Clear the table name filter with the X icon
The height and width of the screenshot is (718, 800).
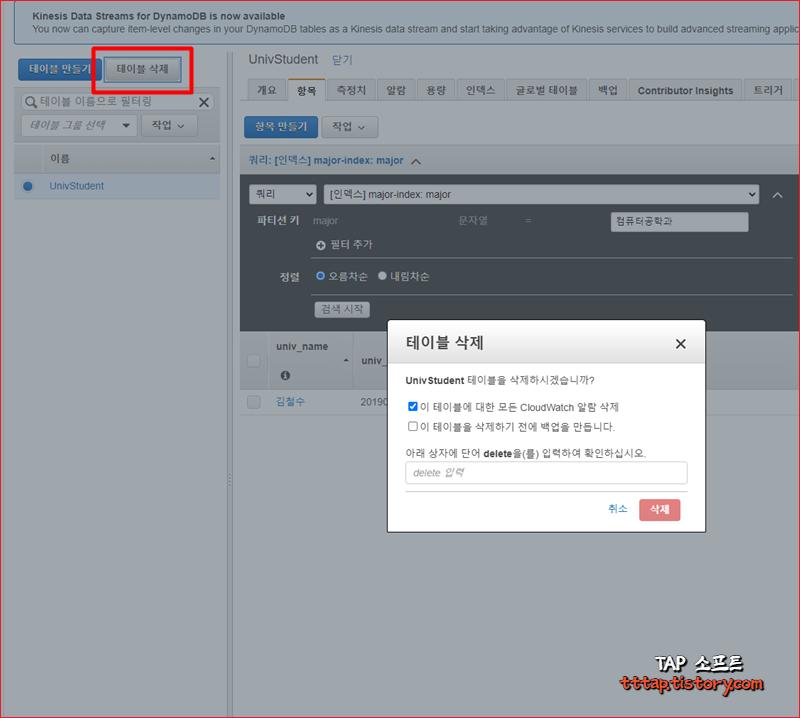pos(204,103)
